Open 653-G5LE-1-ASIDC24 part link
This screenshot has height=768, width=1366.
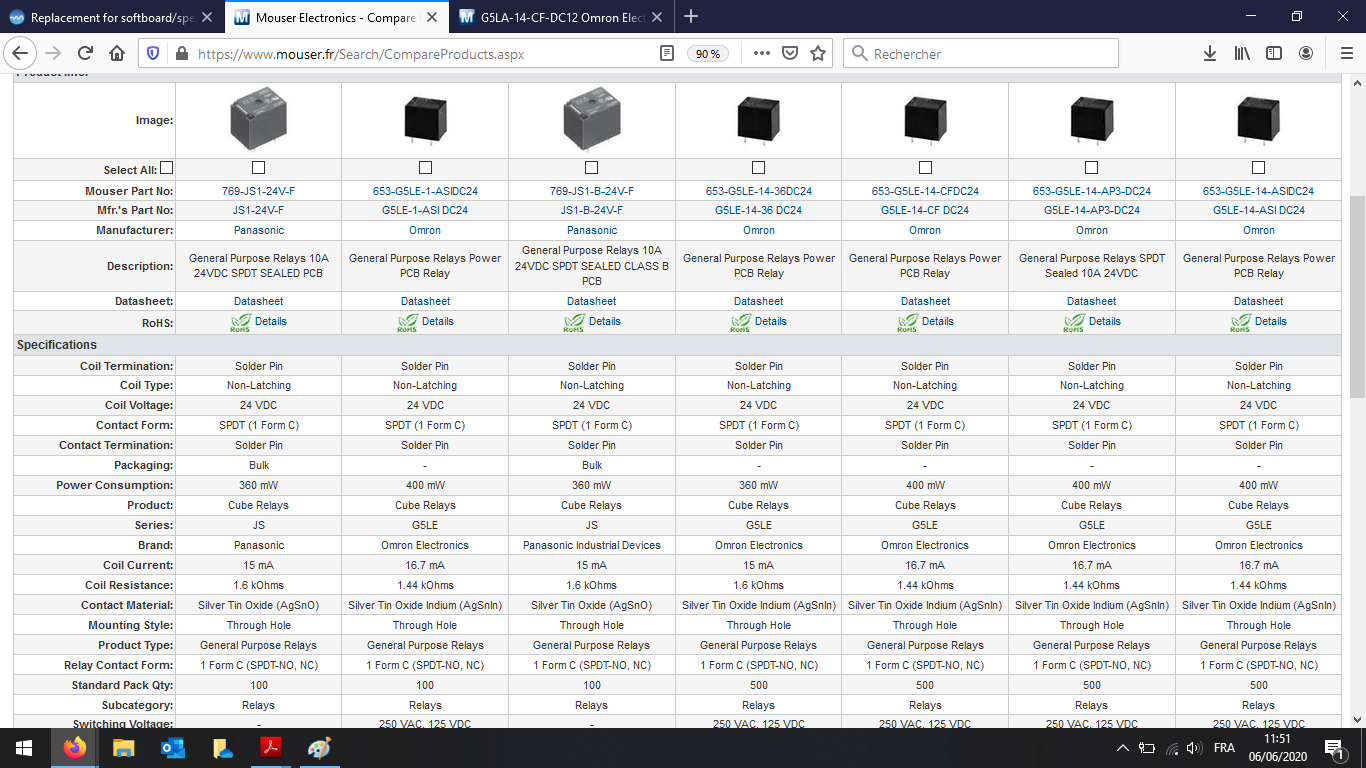(x=425, y=191)
